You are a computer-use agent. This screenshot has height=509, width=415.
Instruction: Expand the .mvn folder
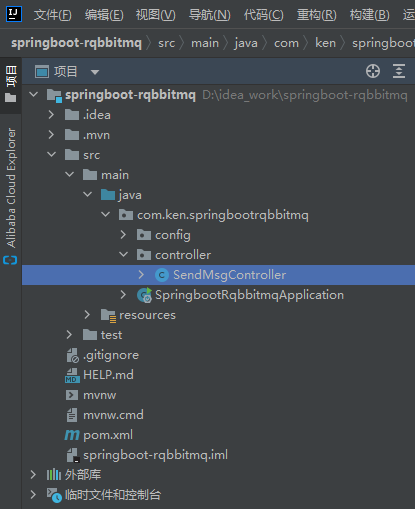click(51, 135)
